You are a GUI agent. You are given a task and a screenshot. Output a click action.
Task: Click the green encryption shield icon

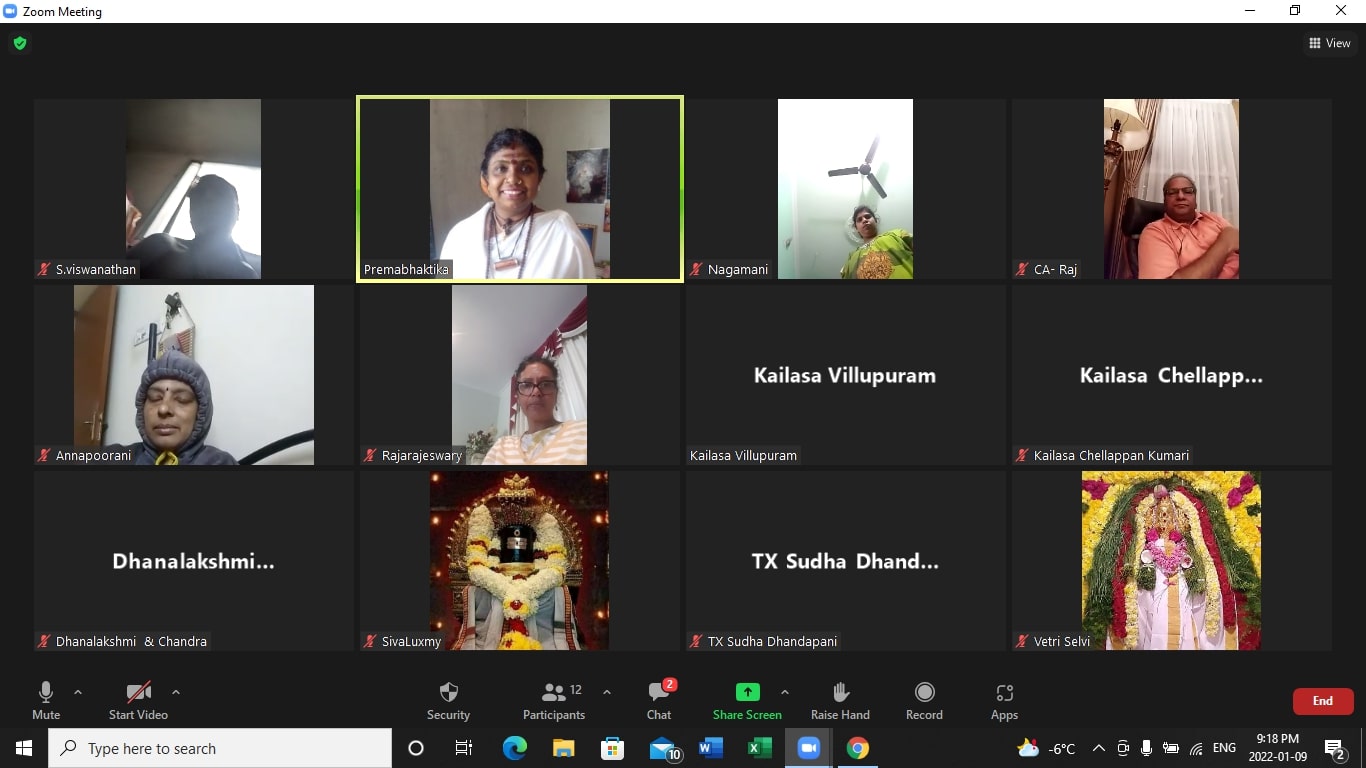[20, 43]
